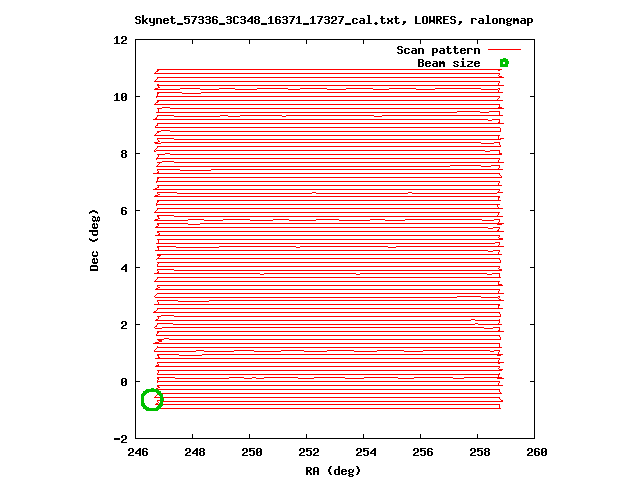
Task: Click the 'RA (deg)' axis label
Action: 333,471
